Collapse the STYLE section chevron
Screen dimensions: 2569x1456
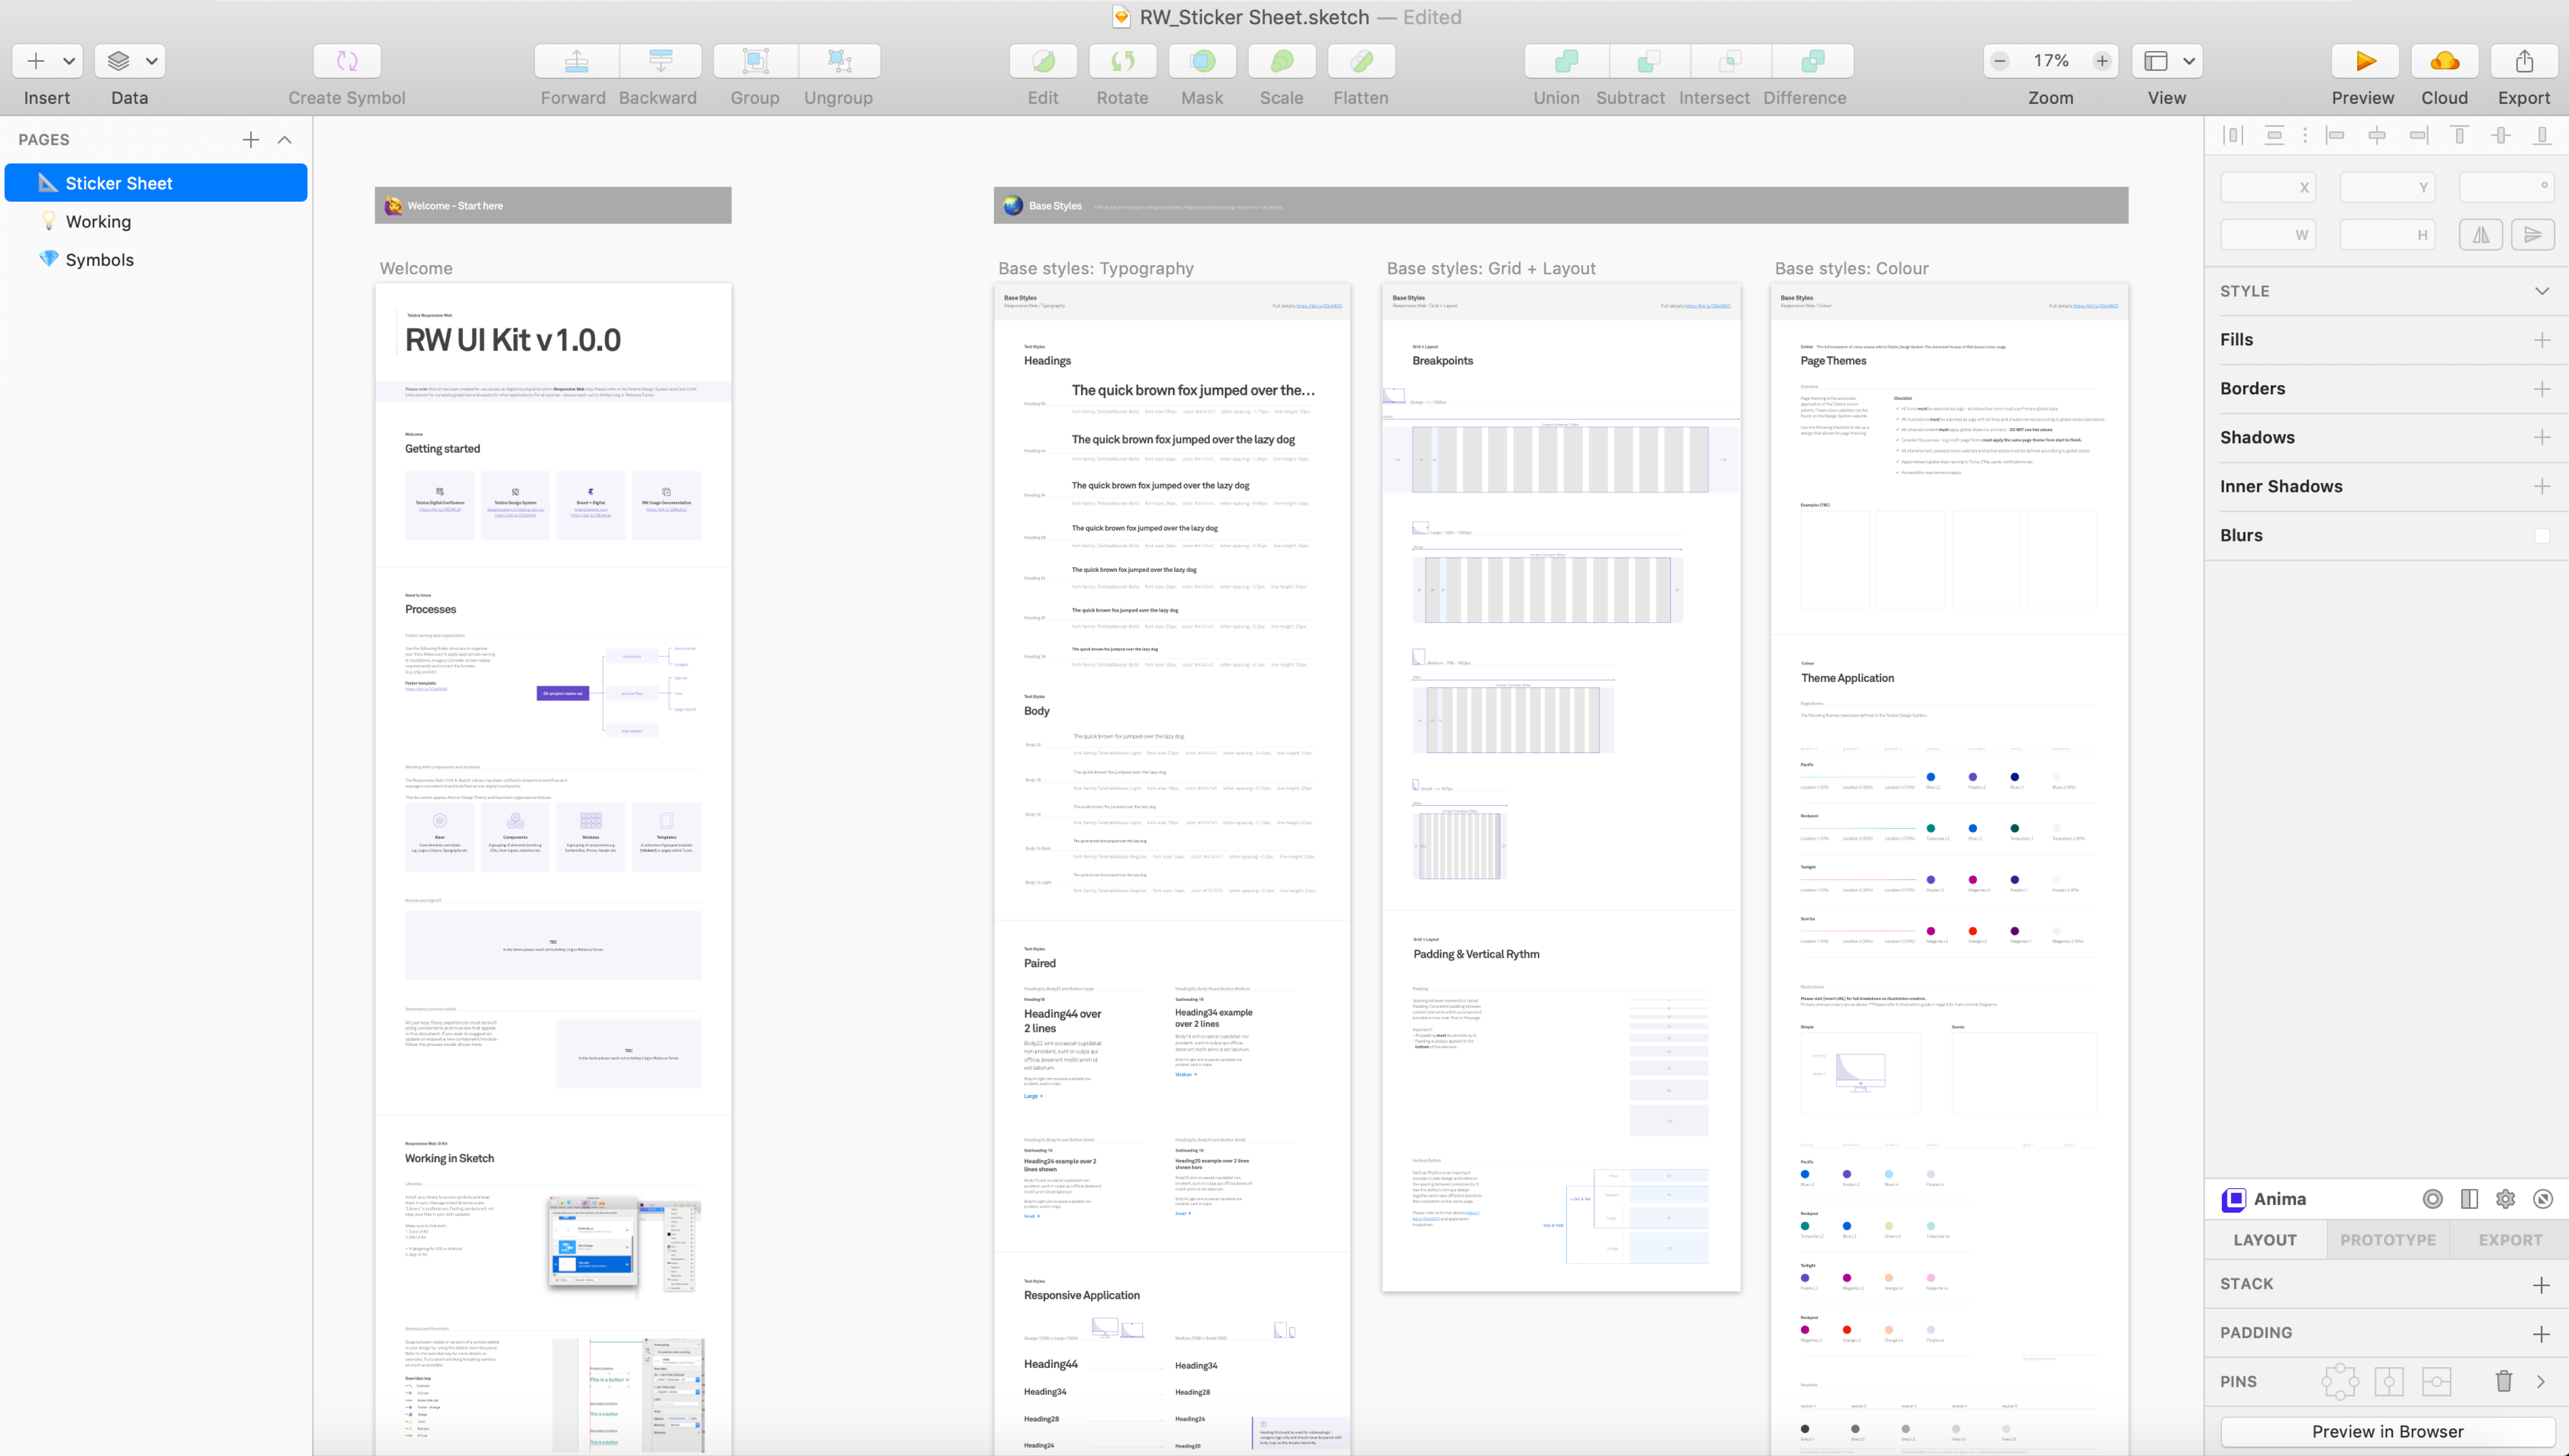coord(2542,291)
